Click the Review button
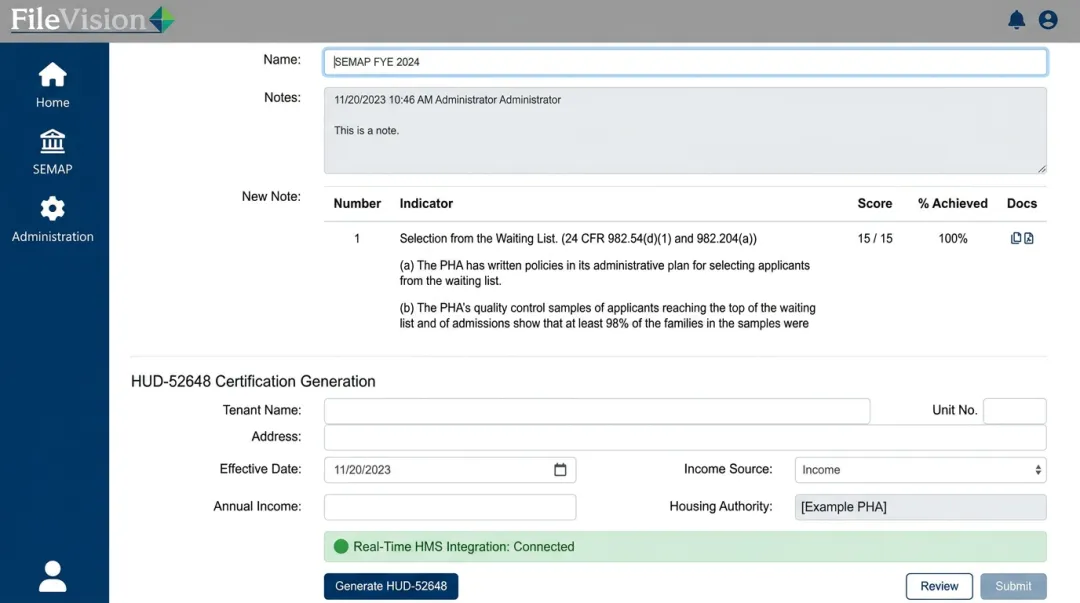Image resolution: width=1080 pixels, height=603 pixels. 939,586
